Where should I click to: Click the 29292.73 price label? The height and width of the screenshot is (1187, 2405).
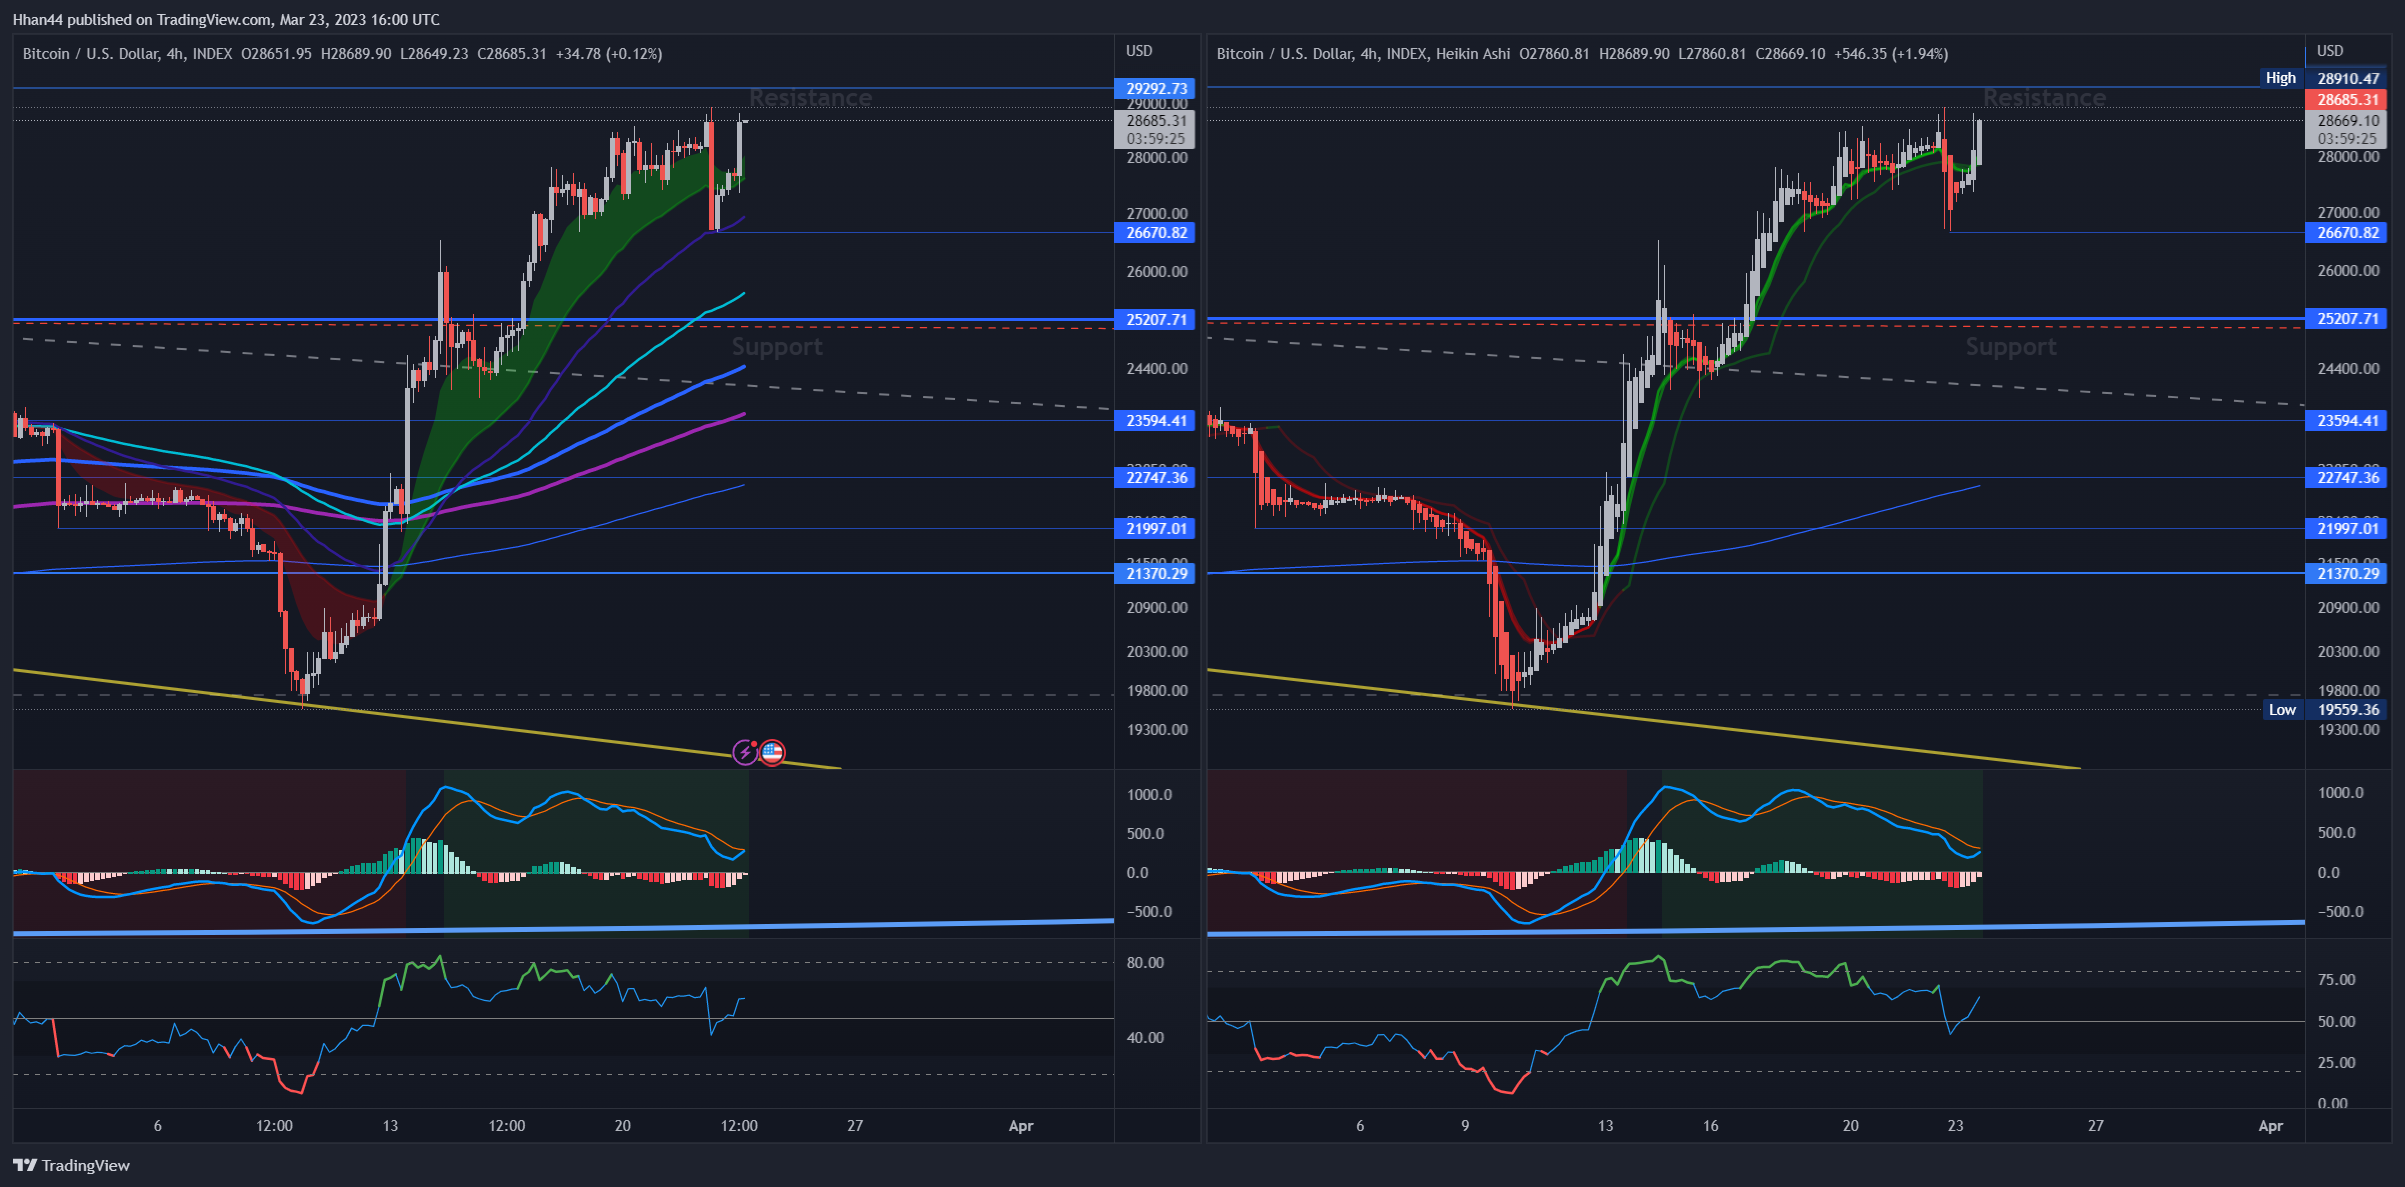[x=1156, y=88]
